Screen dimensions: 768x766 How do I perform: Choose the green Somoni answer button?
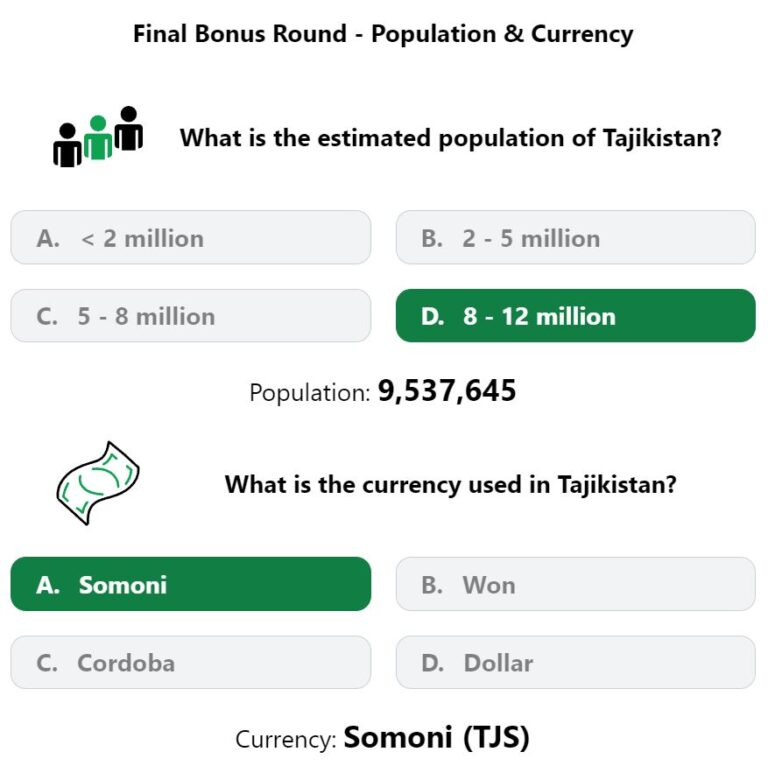coord(190,584)
